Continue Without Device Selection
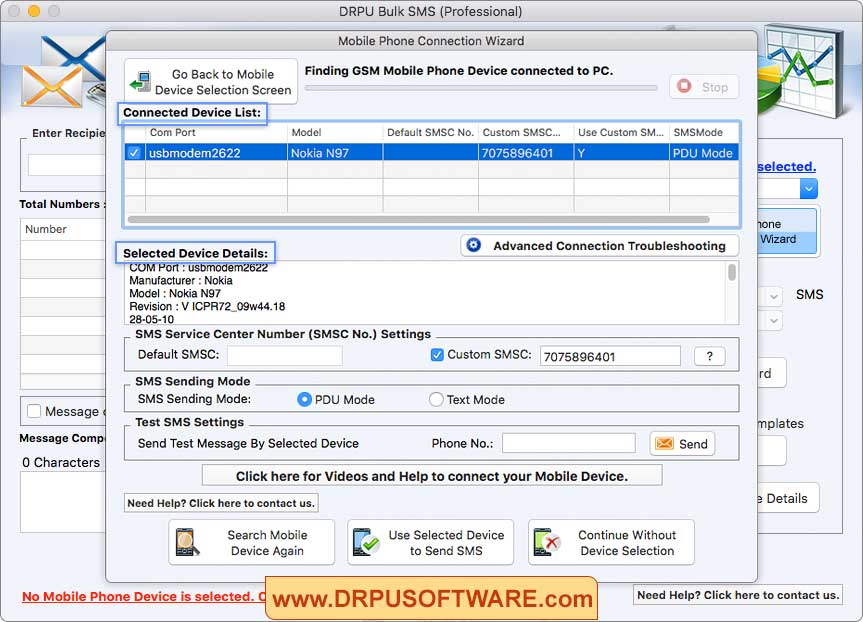The height and width of the screenshot is (622, 863). (611, 542)
